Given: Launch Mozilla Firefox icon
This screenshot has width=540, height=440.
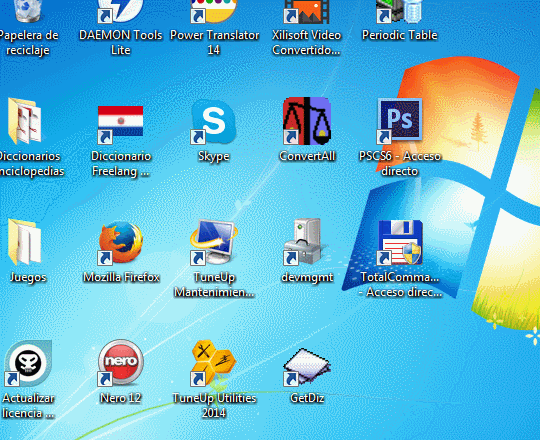Looking at the screenshot, I should pos(120,243).
